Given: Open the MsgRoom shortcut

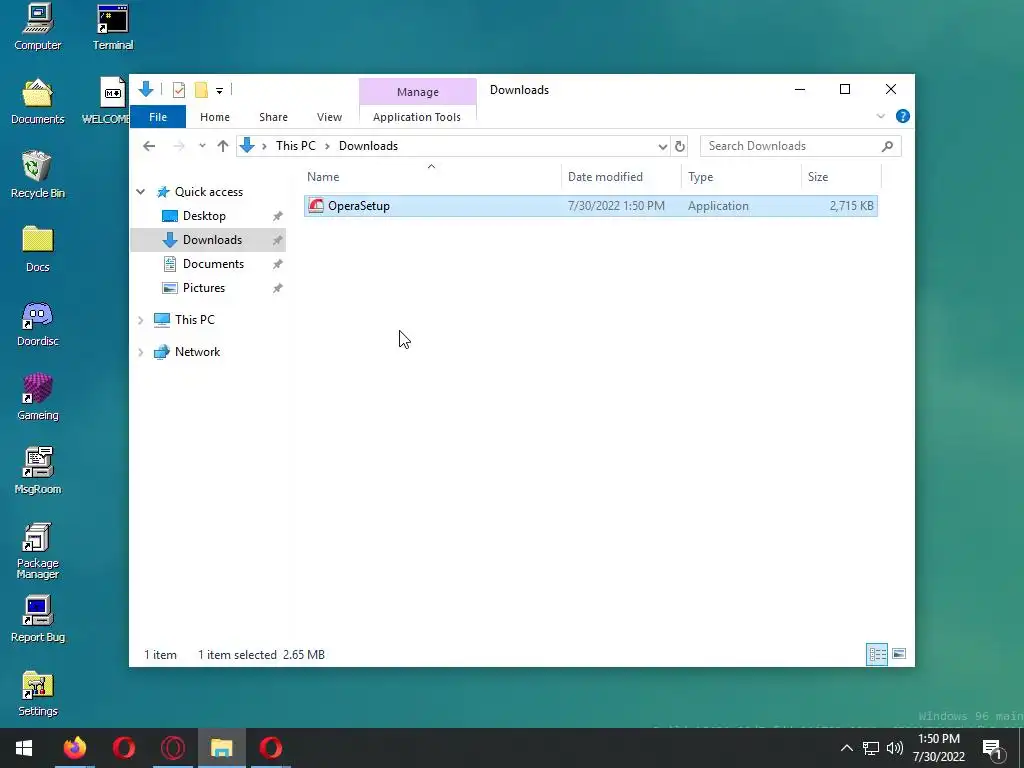Looking at the screenshot, I should 38,471.
